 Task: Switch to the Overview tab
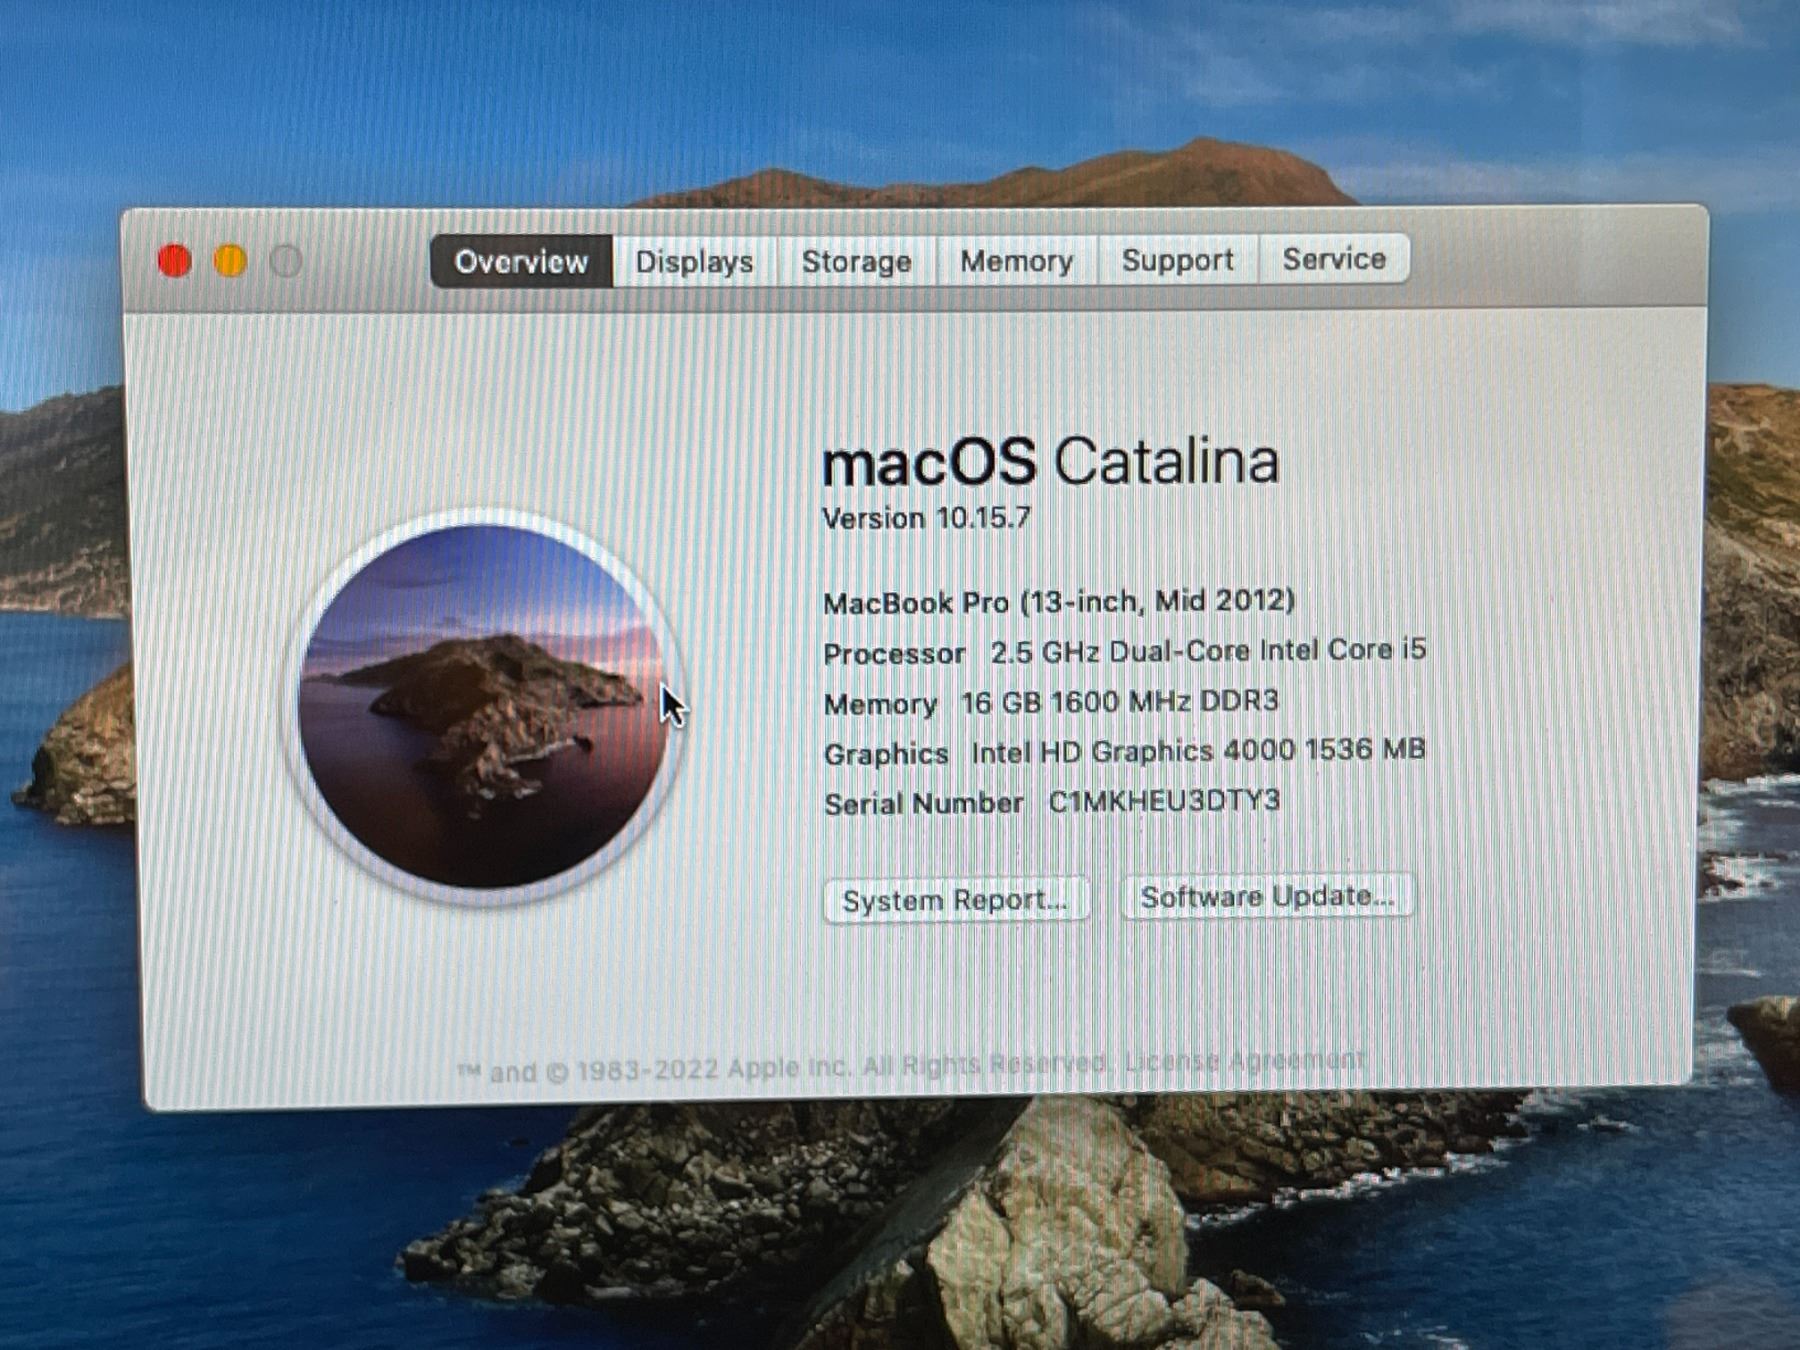(x=521, y=262)
